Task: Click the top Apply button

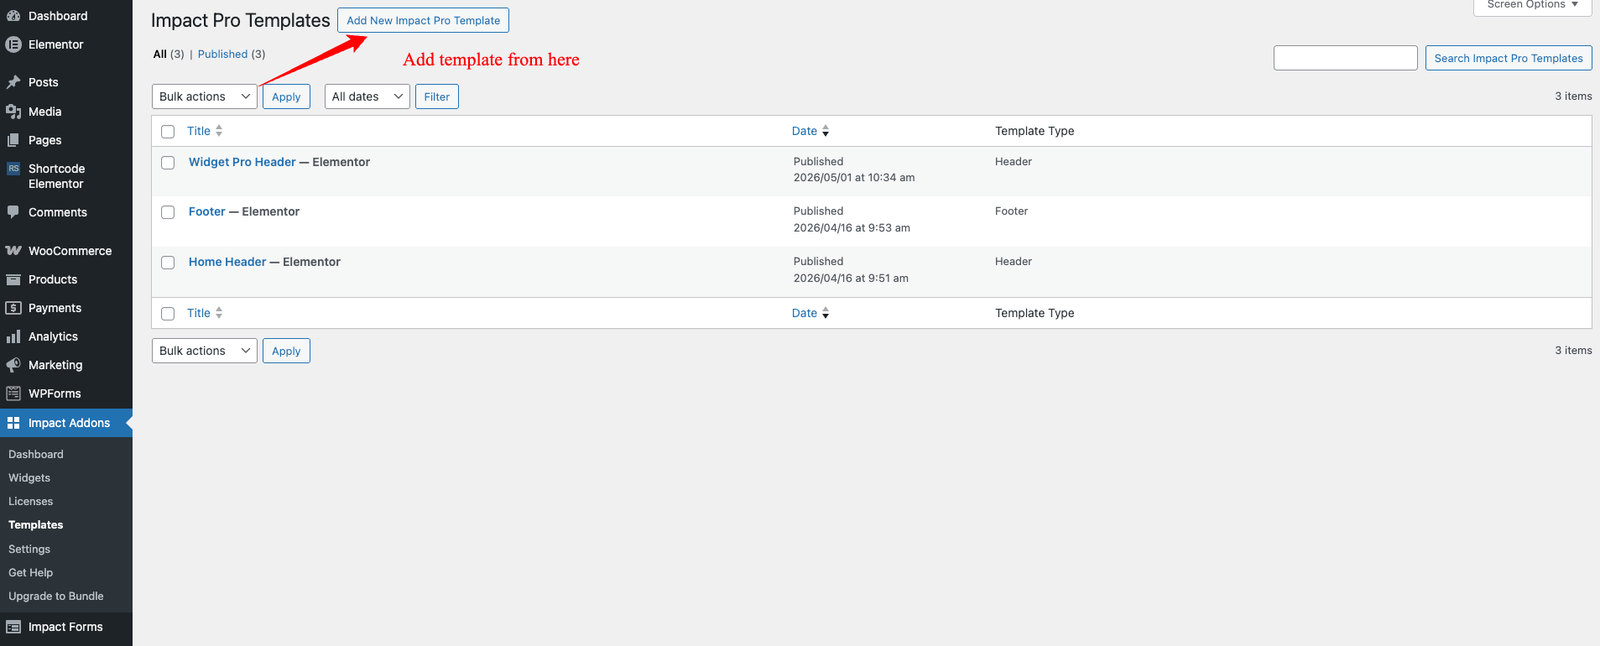Action: 286,97
